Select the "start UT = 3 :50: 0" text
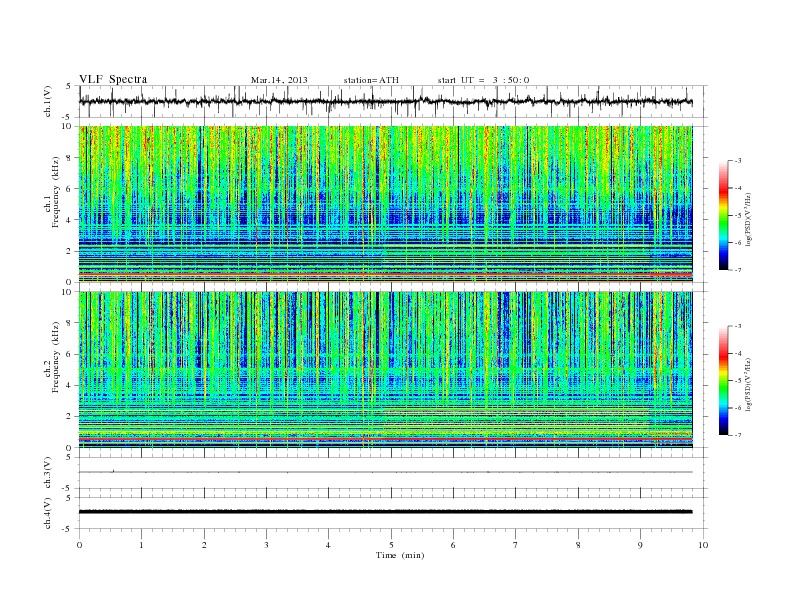The width and height of the screenshot is (792, 612). tap(483, 80)
